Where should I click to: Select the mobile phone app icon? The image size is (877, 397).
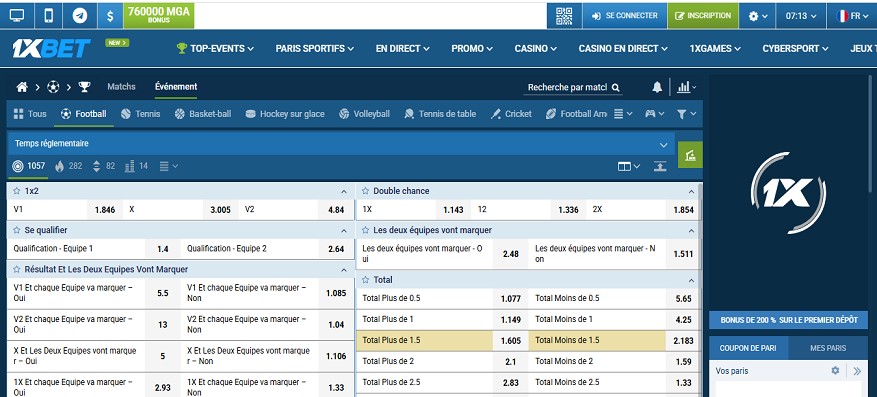point(49,16)
